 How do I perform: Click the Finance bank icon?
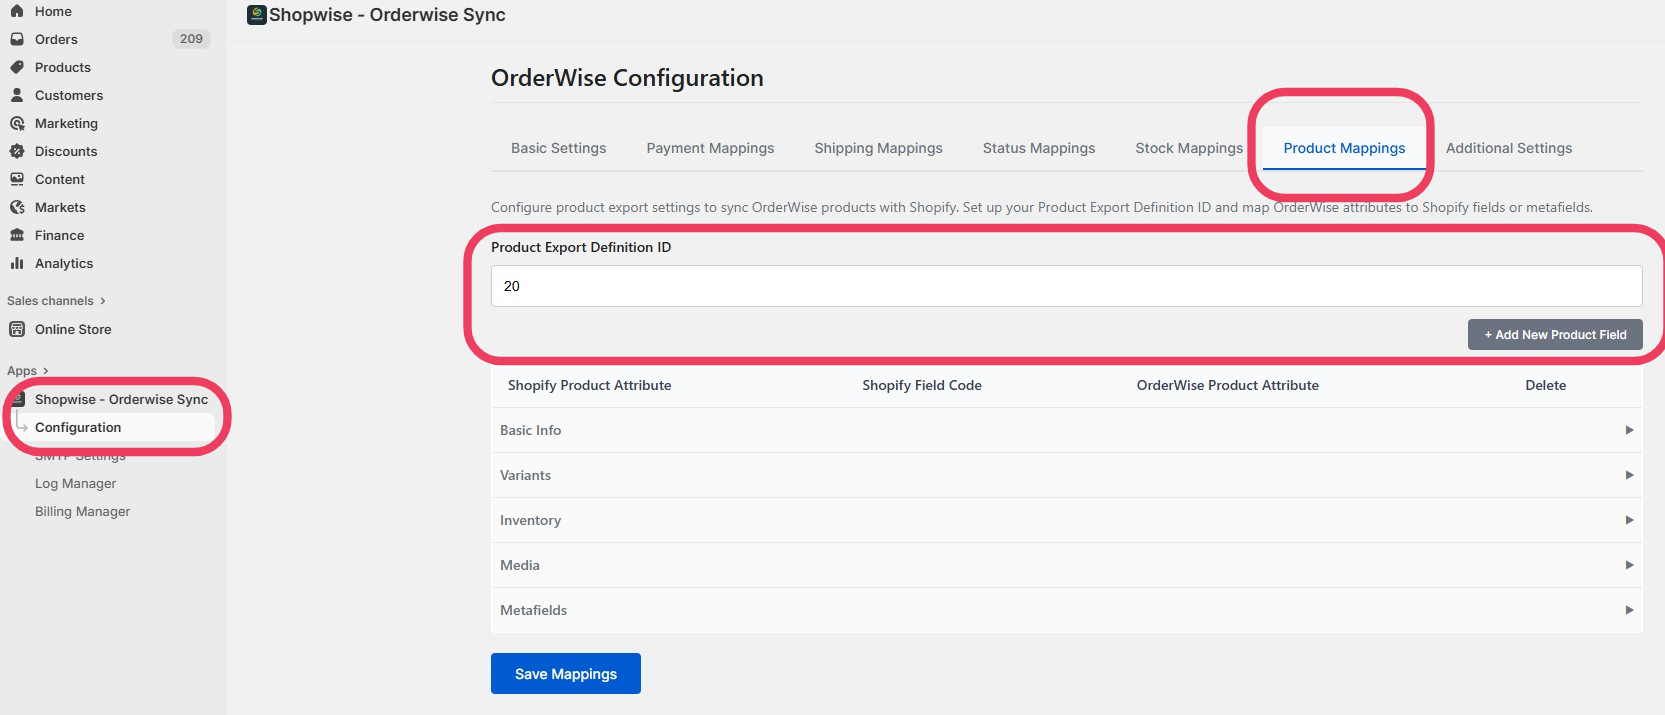point(17,235)
